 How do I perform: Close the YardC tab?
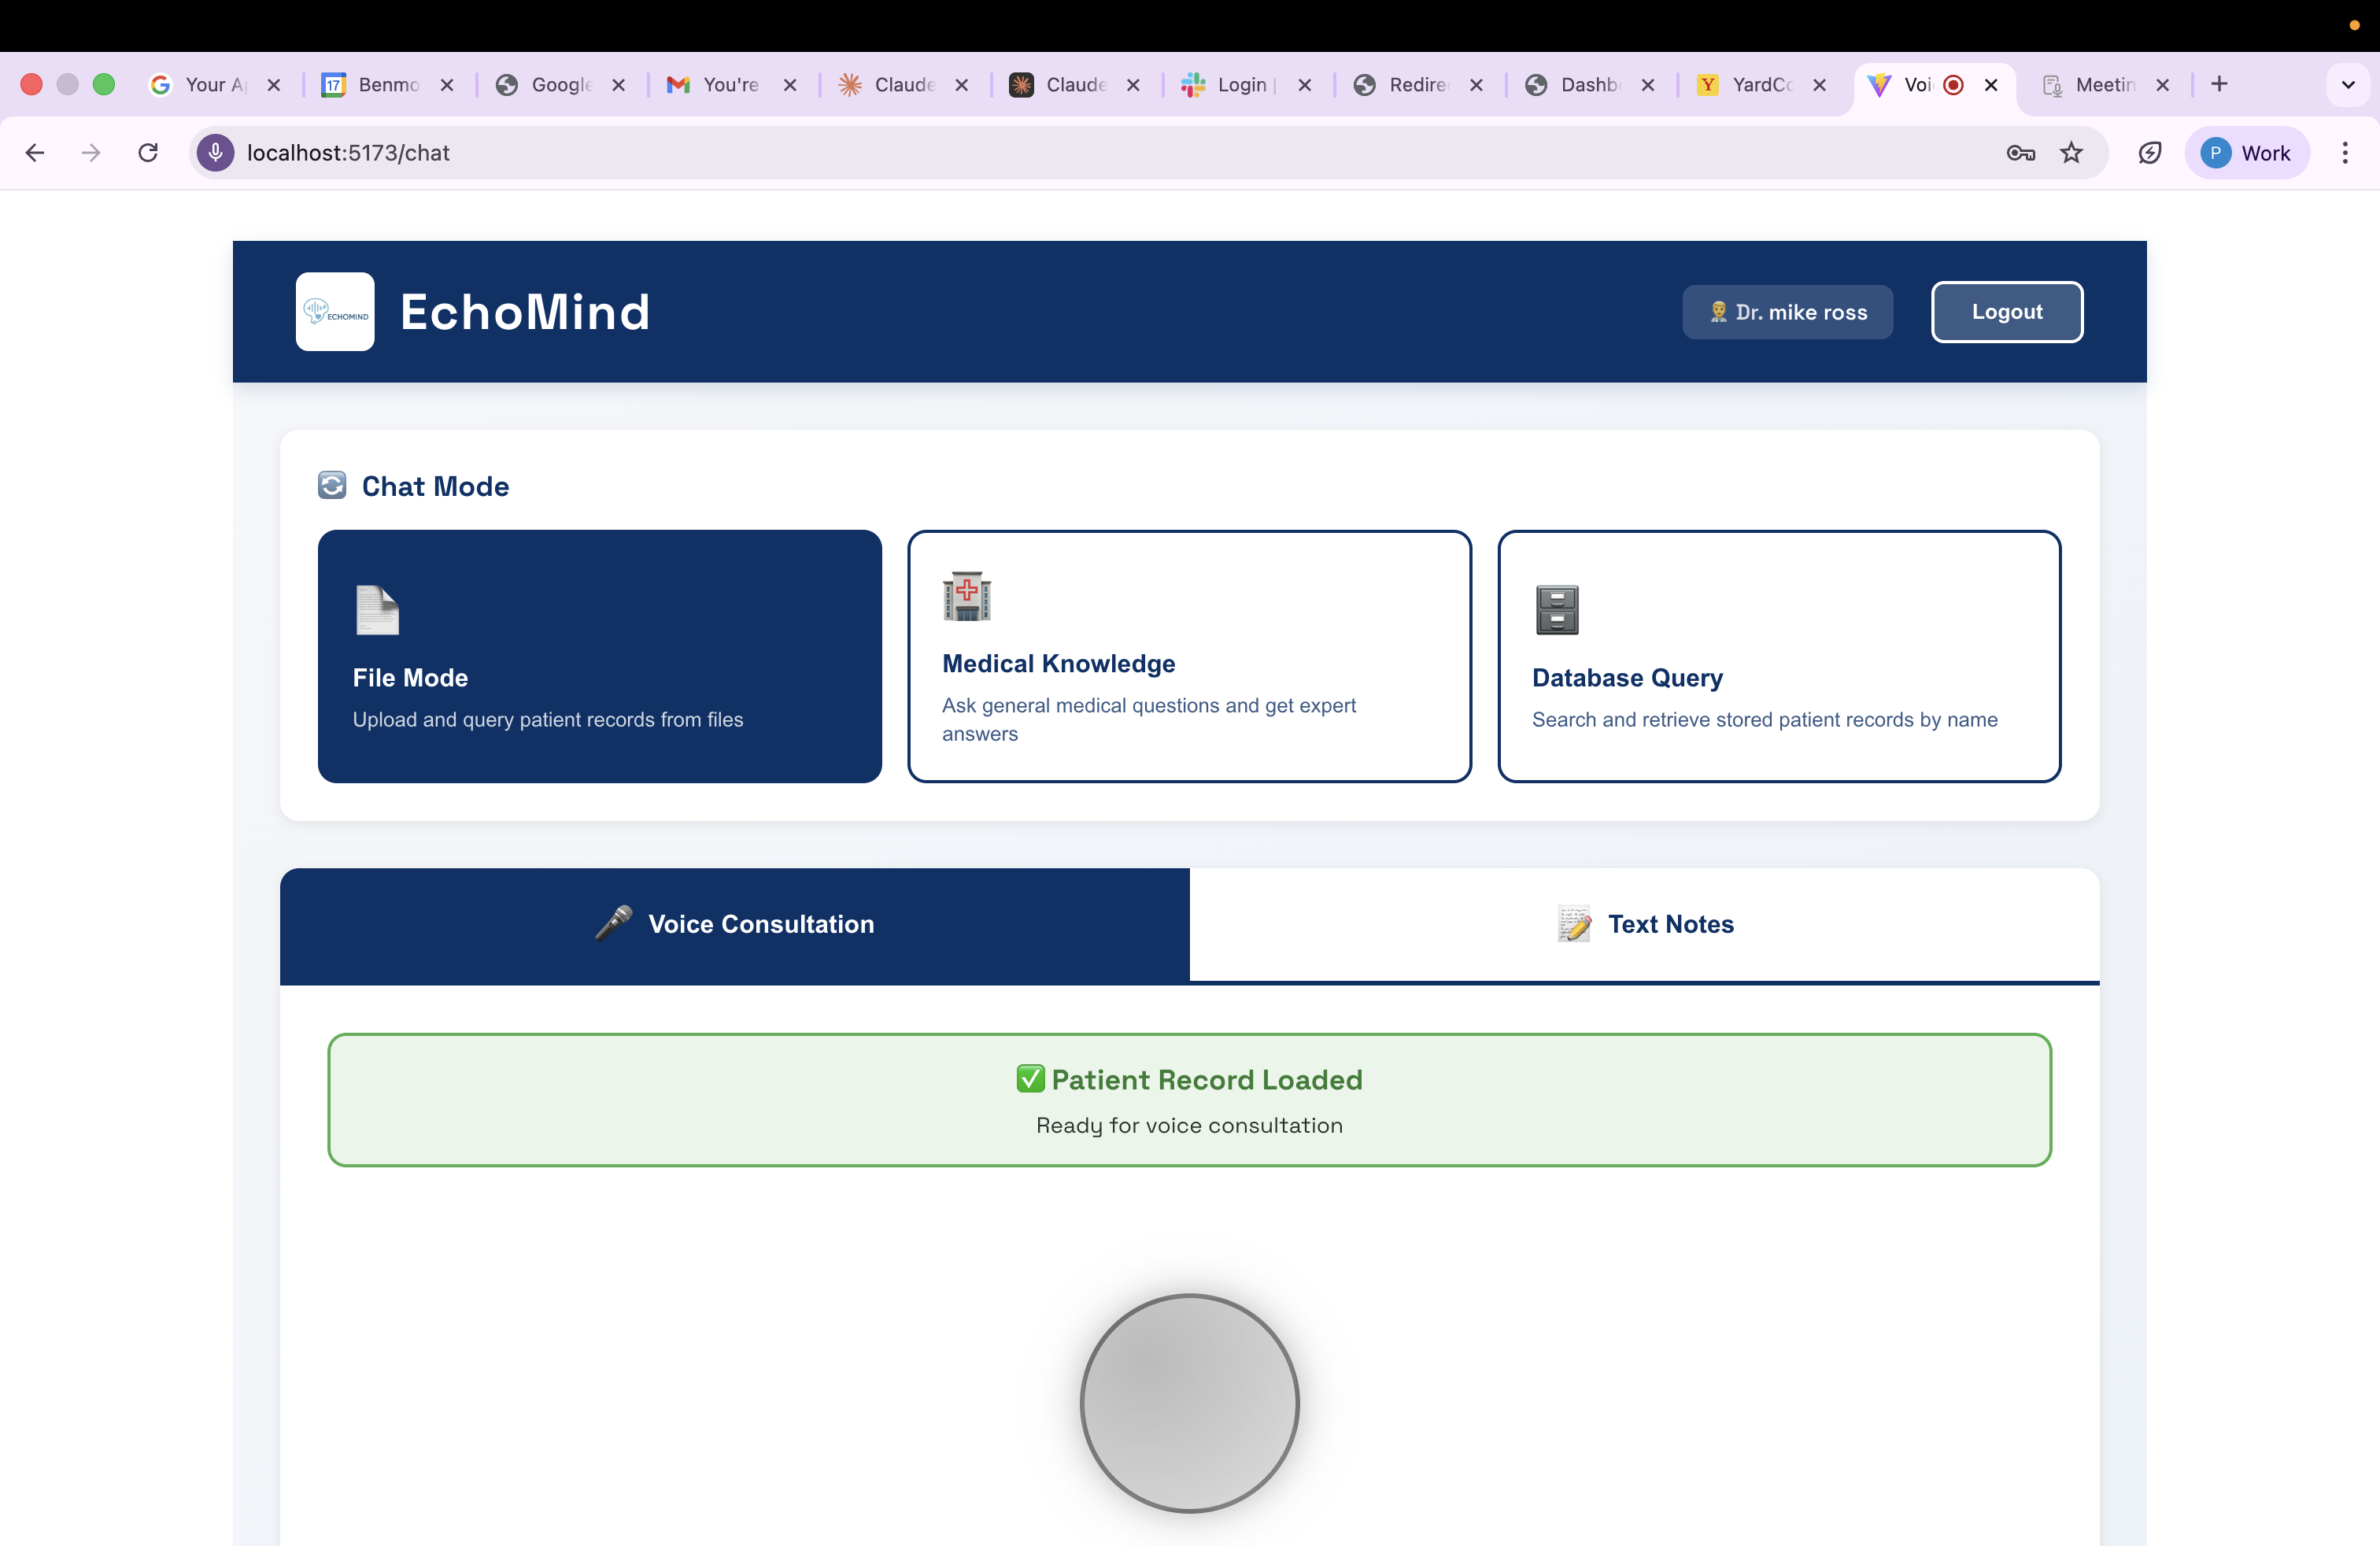[x=1820, y=85]
